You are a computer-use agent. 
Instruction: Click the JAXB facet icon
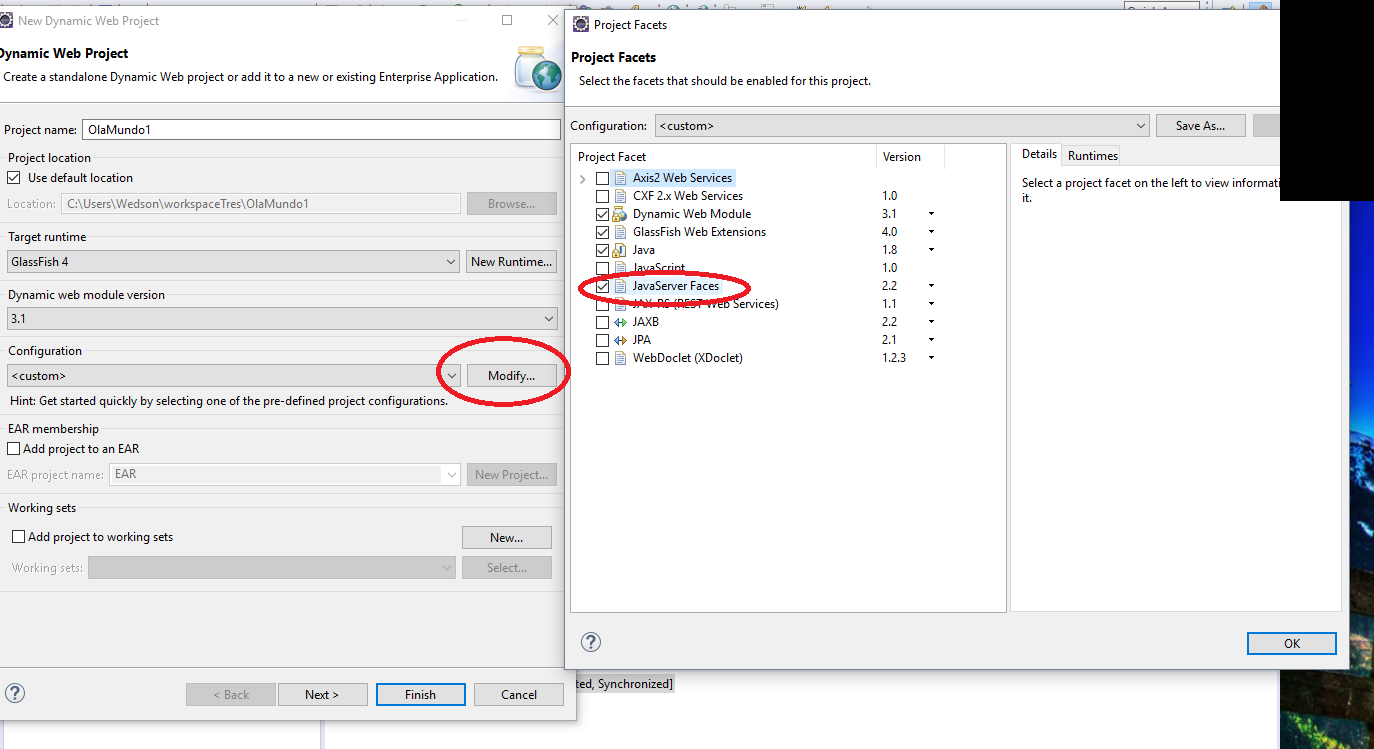[x=620, y=322]
